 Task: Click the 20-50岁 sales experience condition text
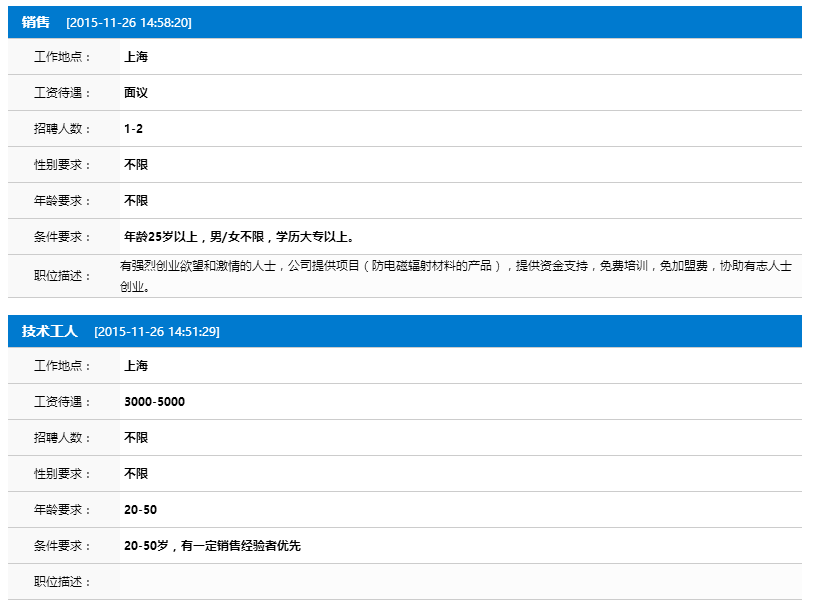click(212, 546)
